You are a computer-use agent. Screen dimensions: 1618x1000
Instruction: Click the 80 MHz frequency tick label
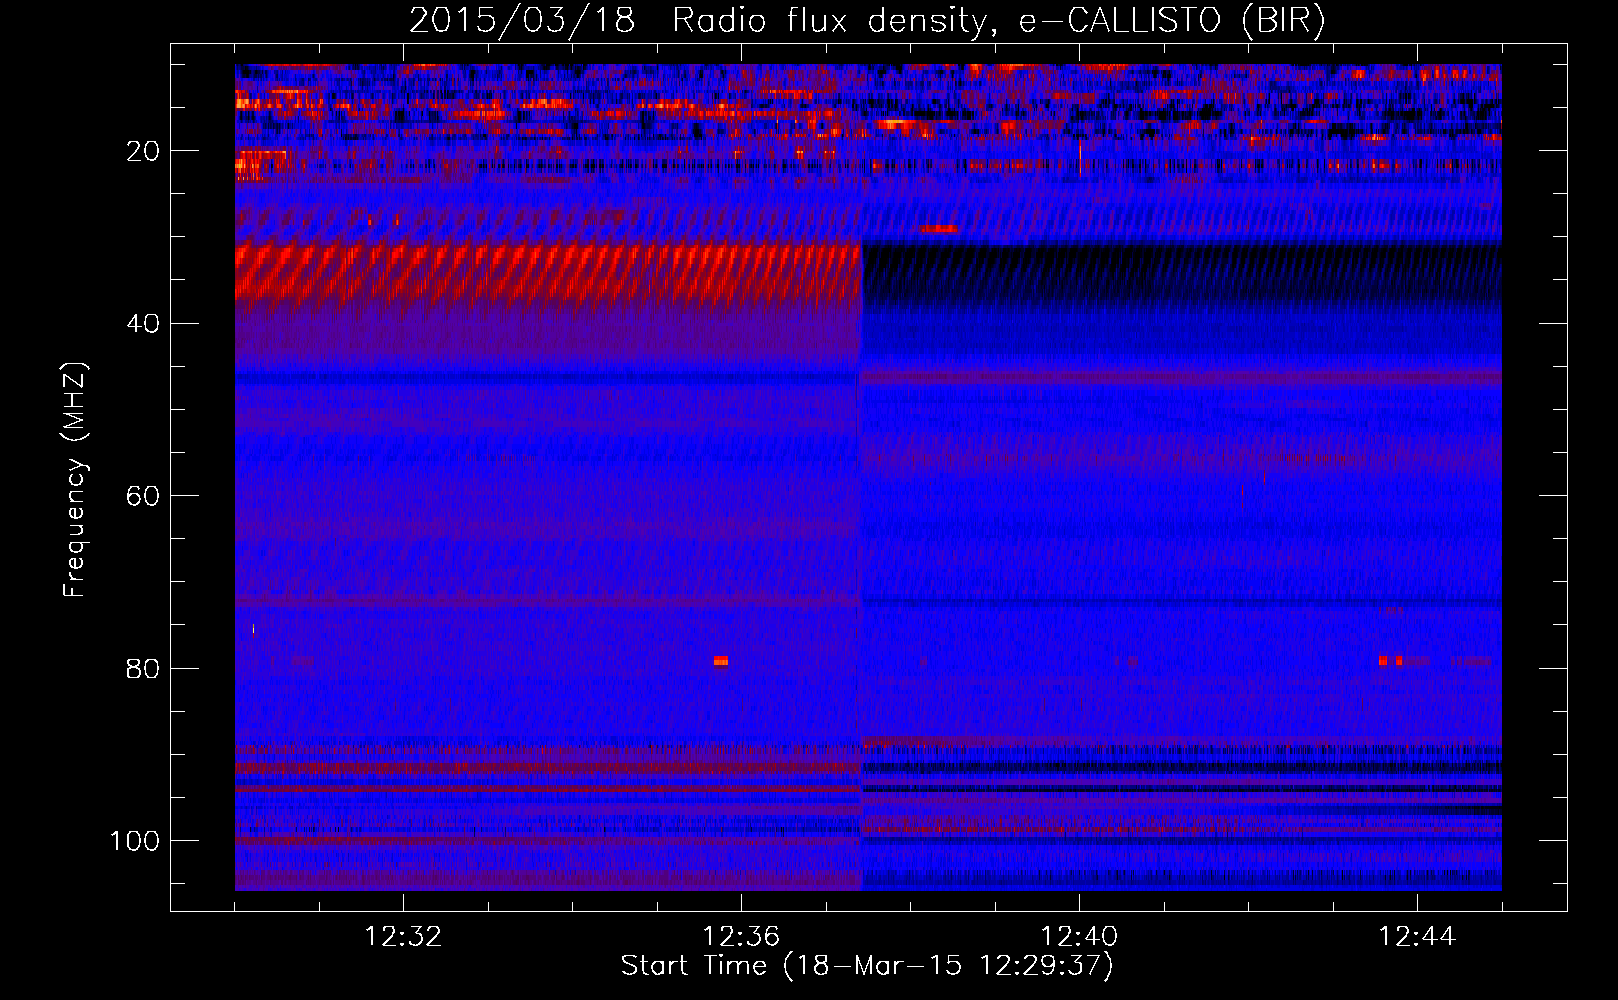[x=144, y=669]
